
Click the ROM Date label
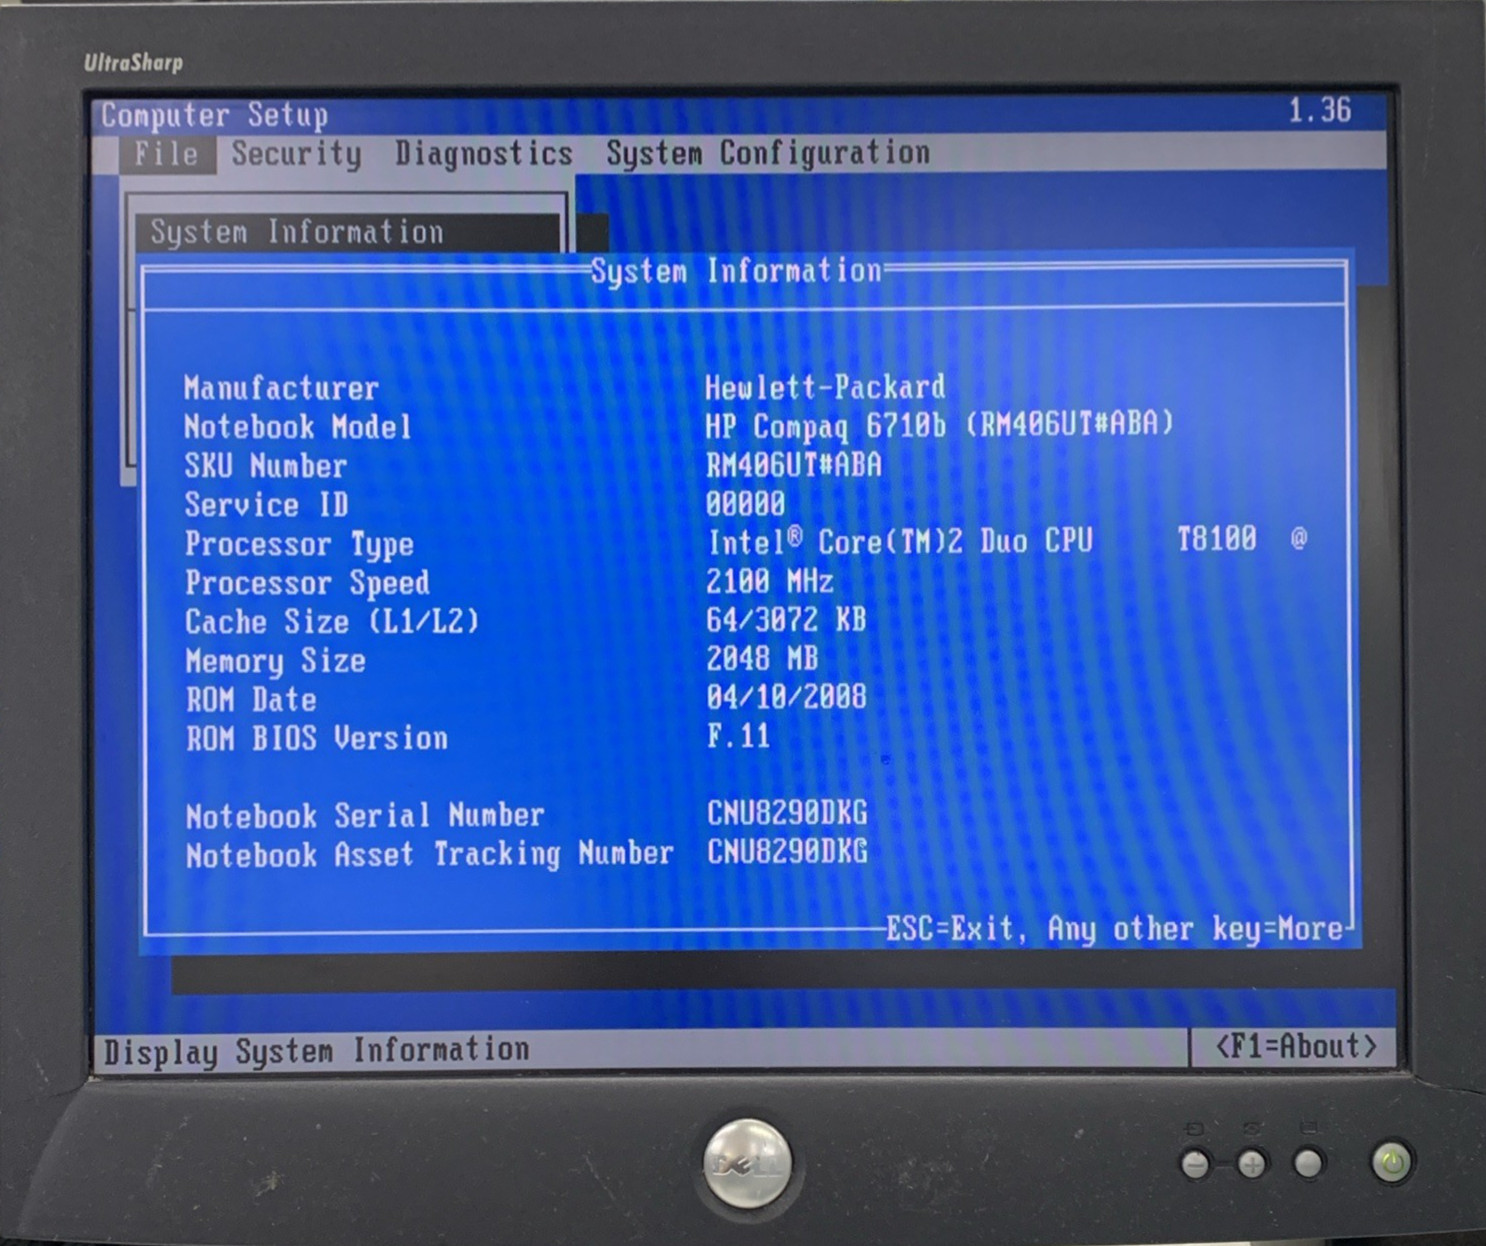[251, 700]
